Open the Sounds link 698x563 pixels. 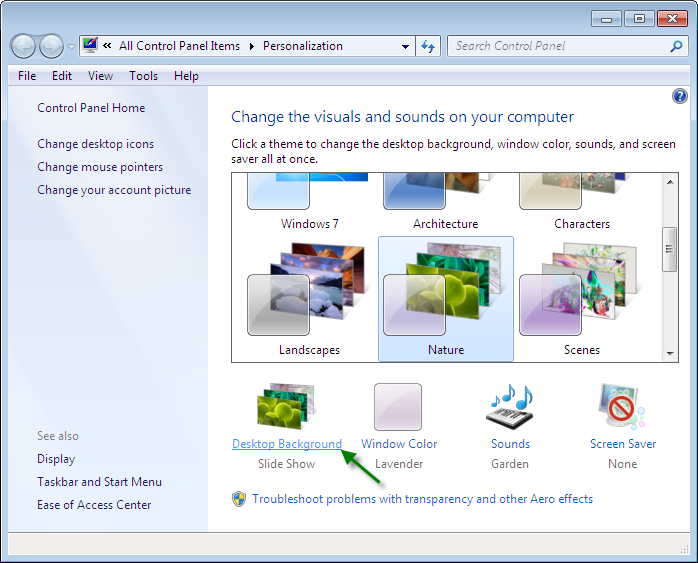point(510,444)
